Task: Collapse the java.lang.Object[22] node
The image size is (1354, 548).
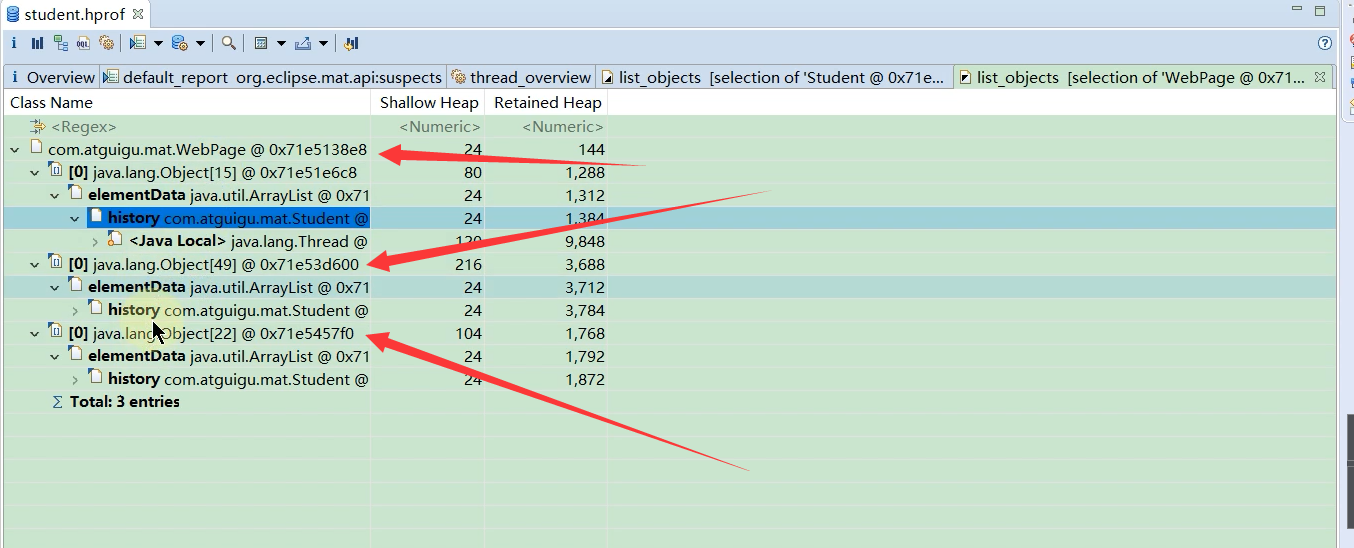Action: (x=34, y=334)
